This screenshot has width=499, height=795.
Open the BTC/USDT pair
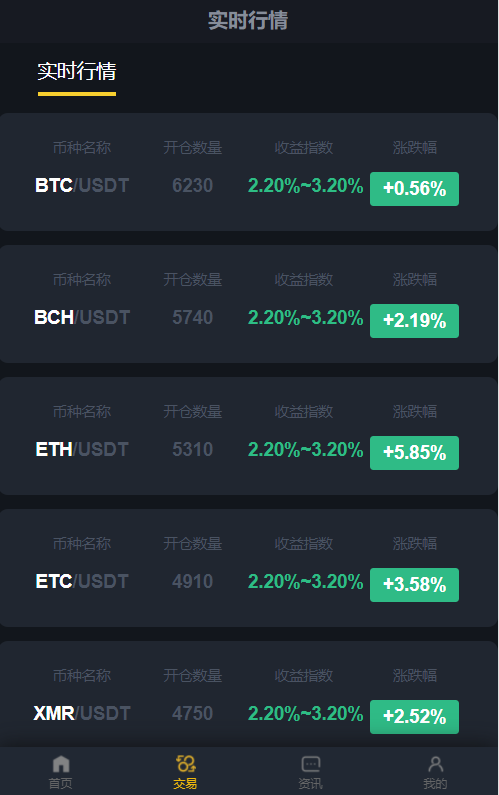[x=82, y=186]
